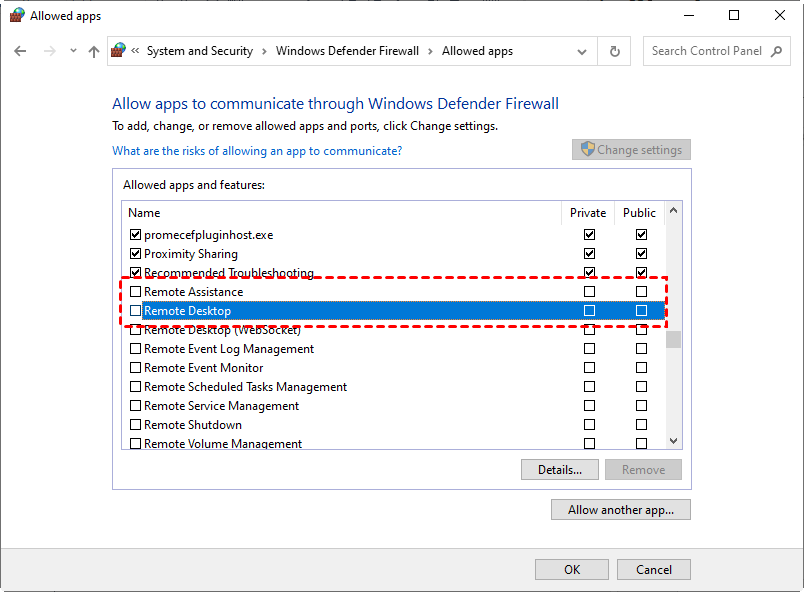The image size is (804, 592).
Task: Click the scroll up arrow of app list
Action: click(674, 212)
